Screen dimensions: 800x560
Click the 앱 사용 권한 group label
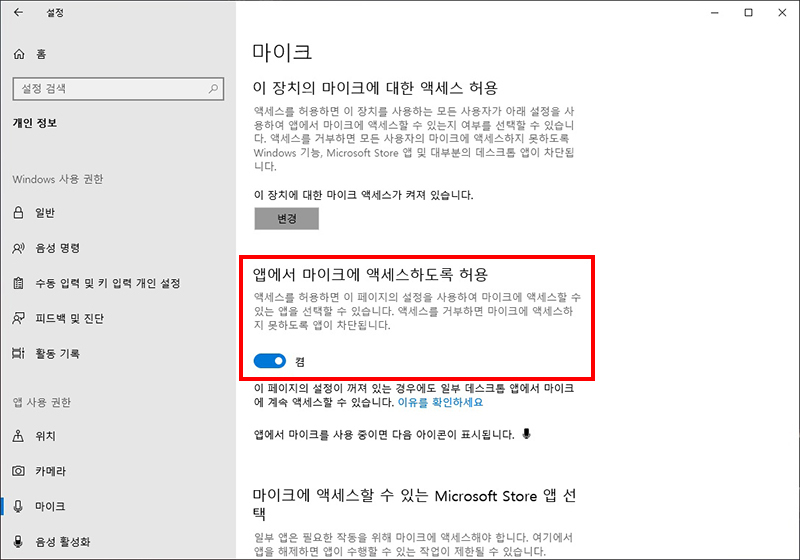[42, 402]
